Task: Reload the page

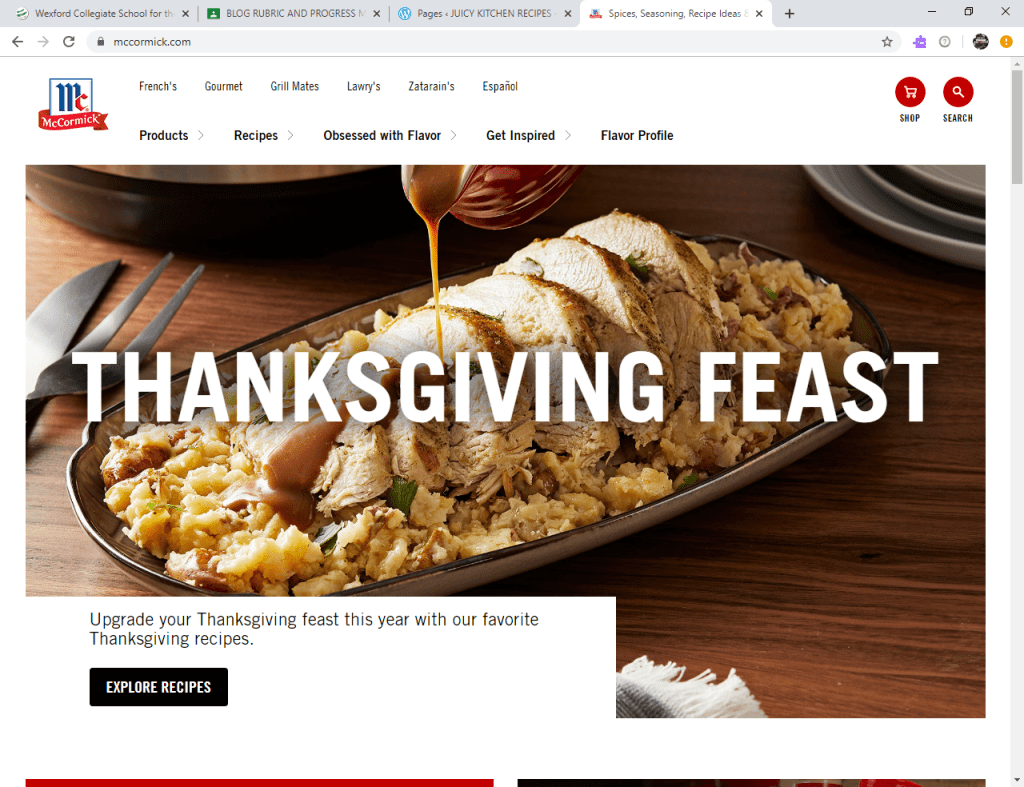Action: coord(69,42)
